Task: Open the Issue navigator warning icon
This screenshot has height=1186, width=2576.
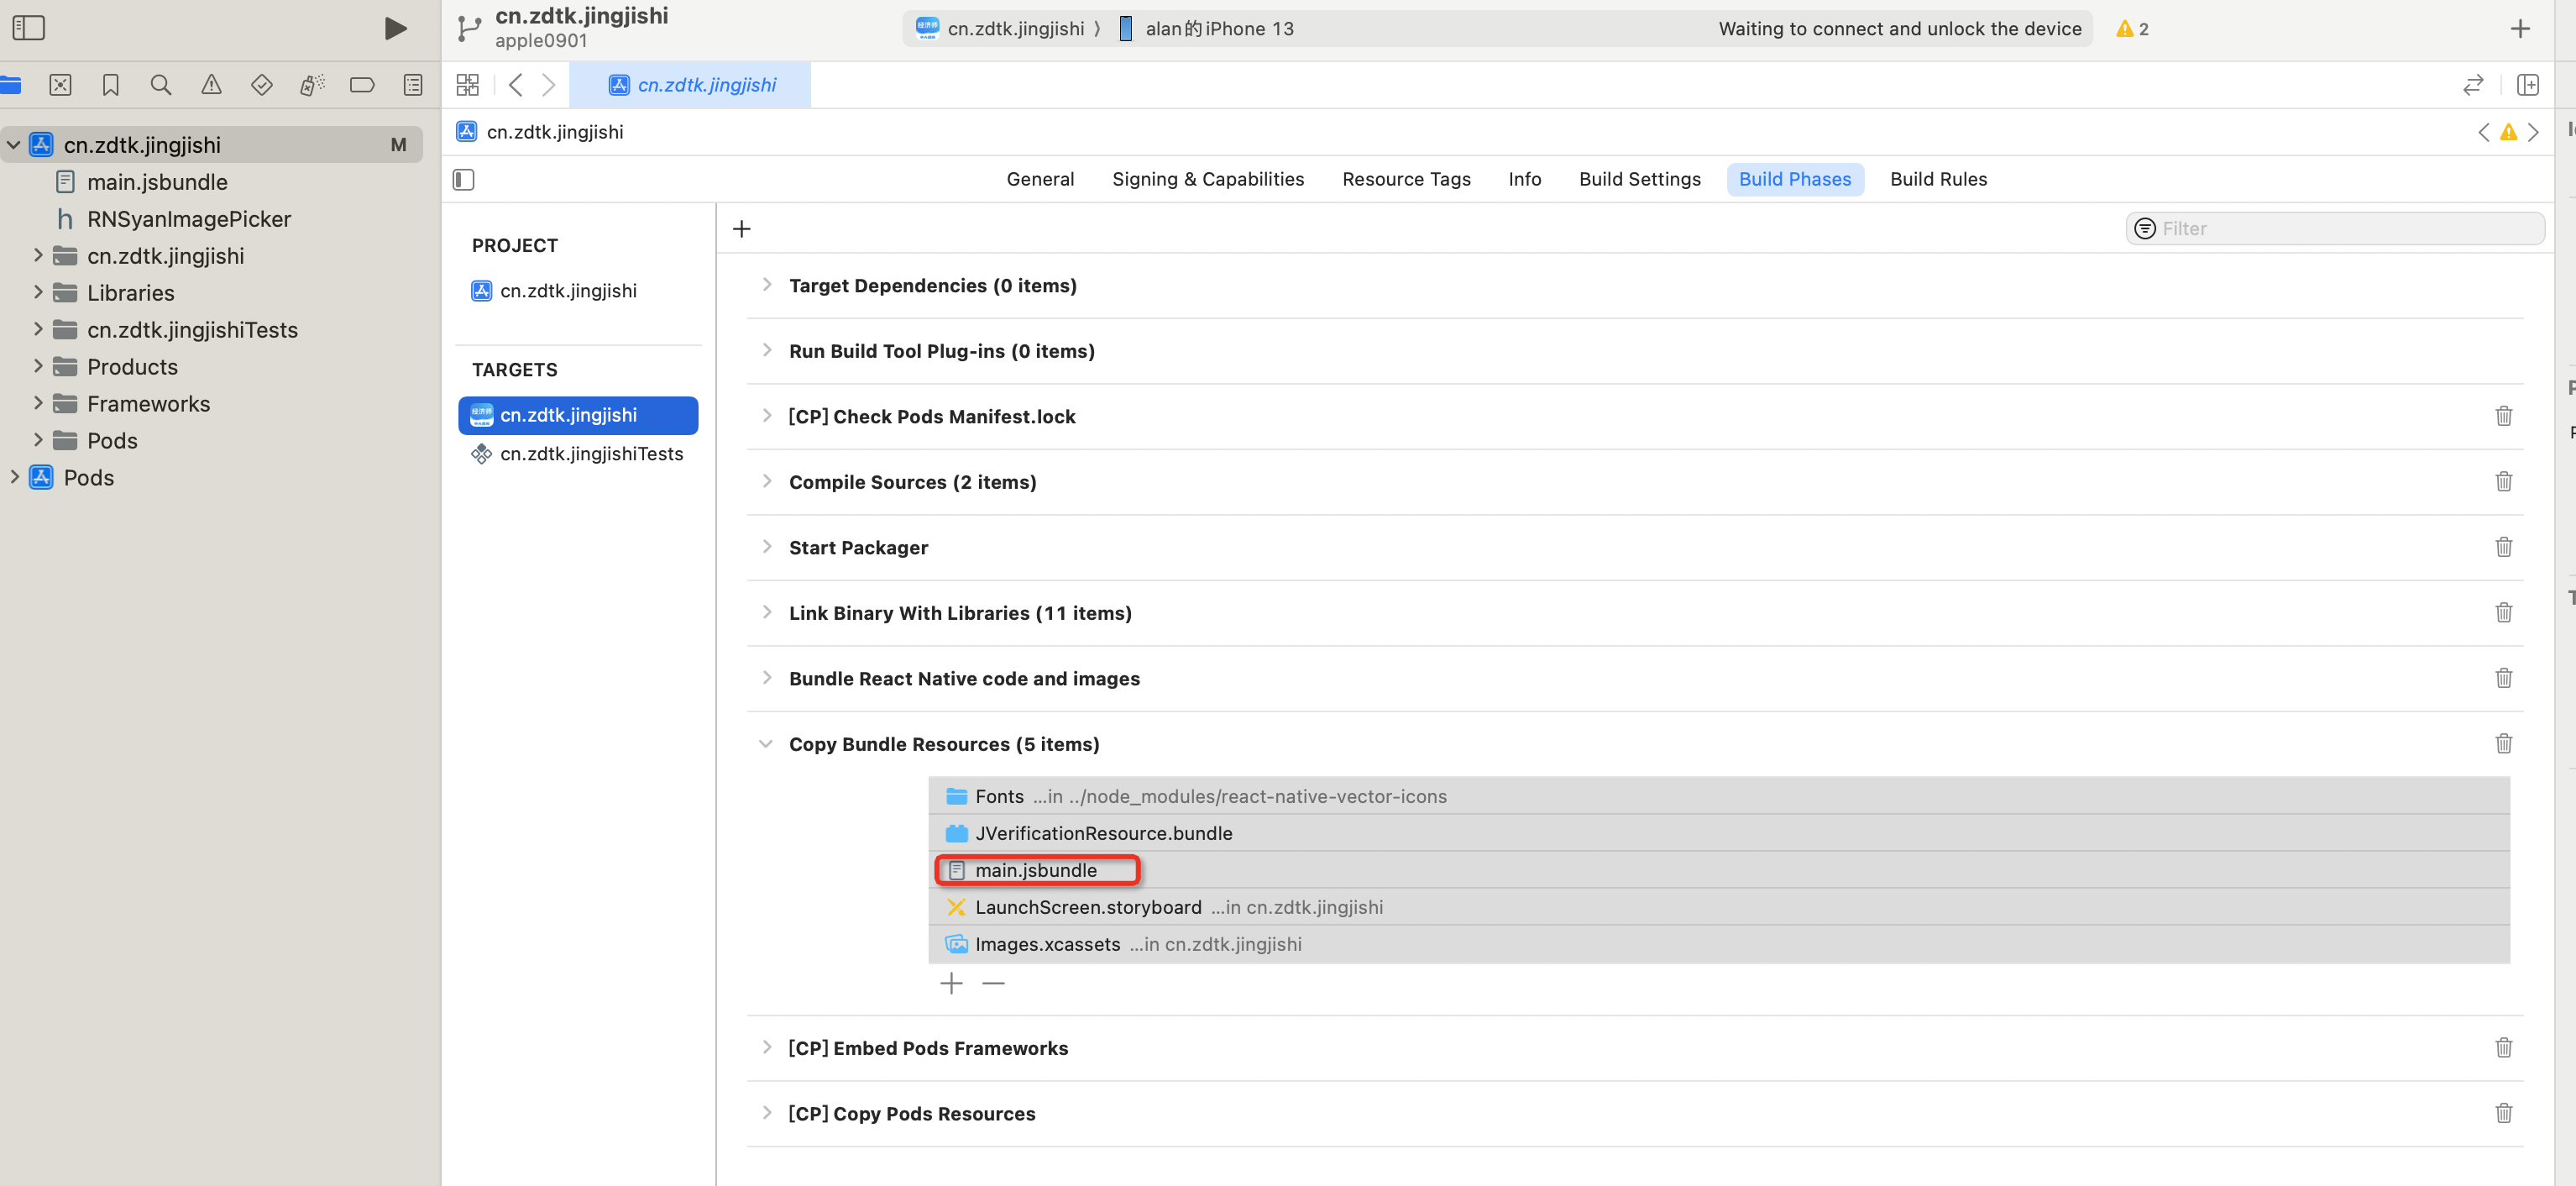Action: coord(211,85)
